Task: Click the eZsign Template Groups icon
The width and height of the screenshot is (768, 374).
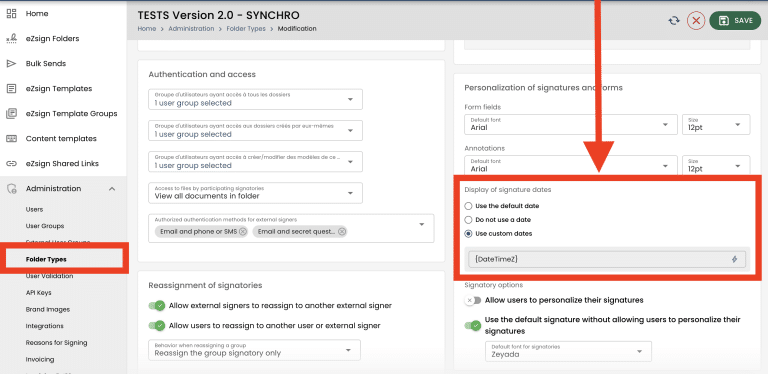Action: [11, 114]
